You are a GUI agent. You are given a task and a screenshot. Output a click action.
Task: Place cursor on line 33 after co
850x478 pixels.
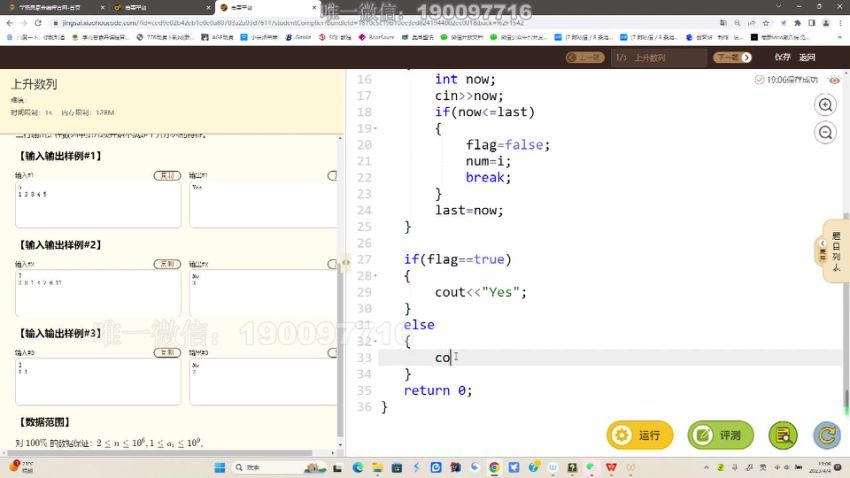[x=450, y=358]
